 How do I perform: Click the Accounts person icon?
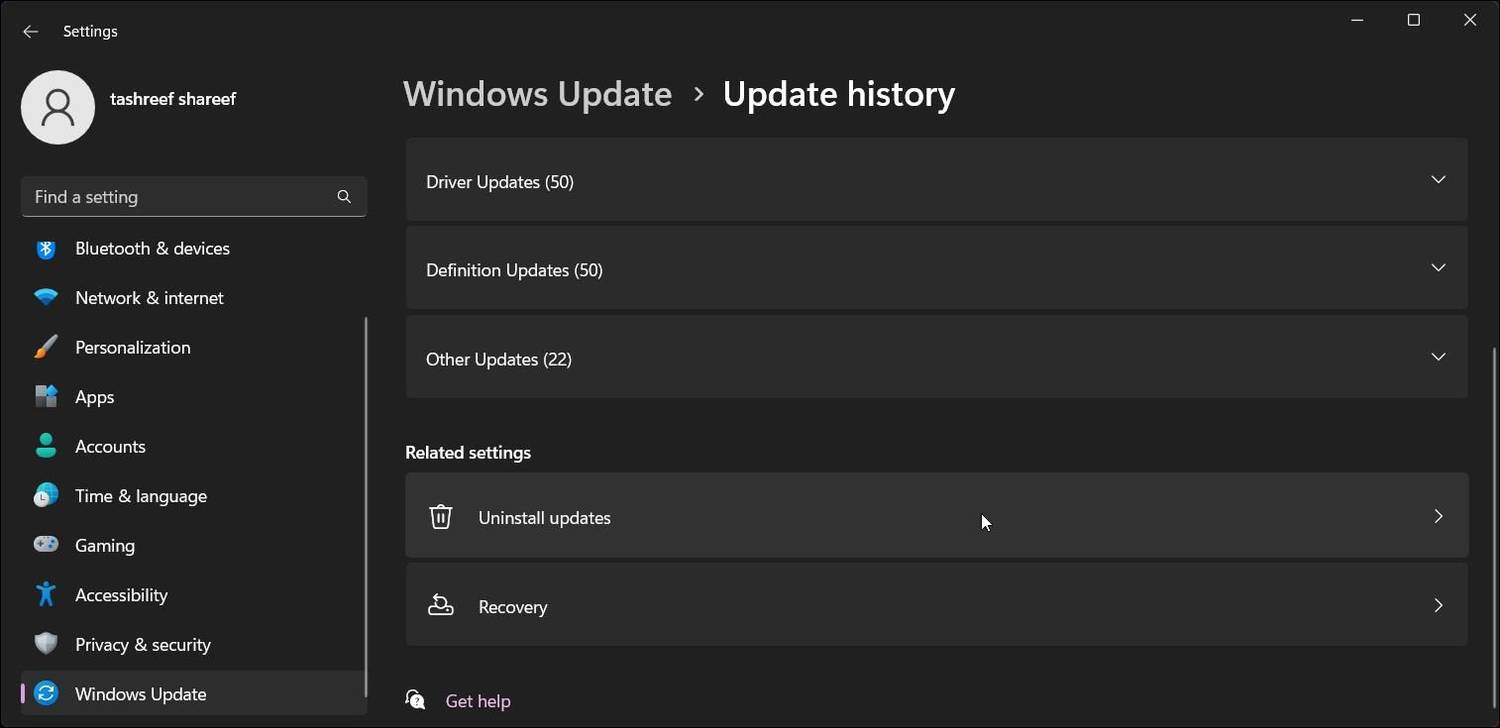[46, 447]
